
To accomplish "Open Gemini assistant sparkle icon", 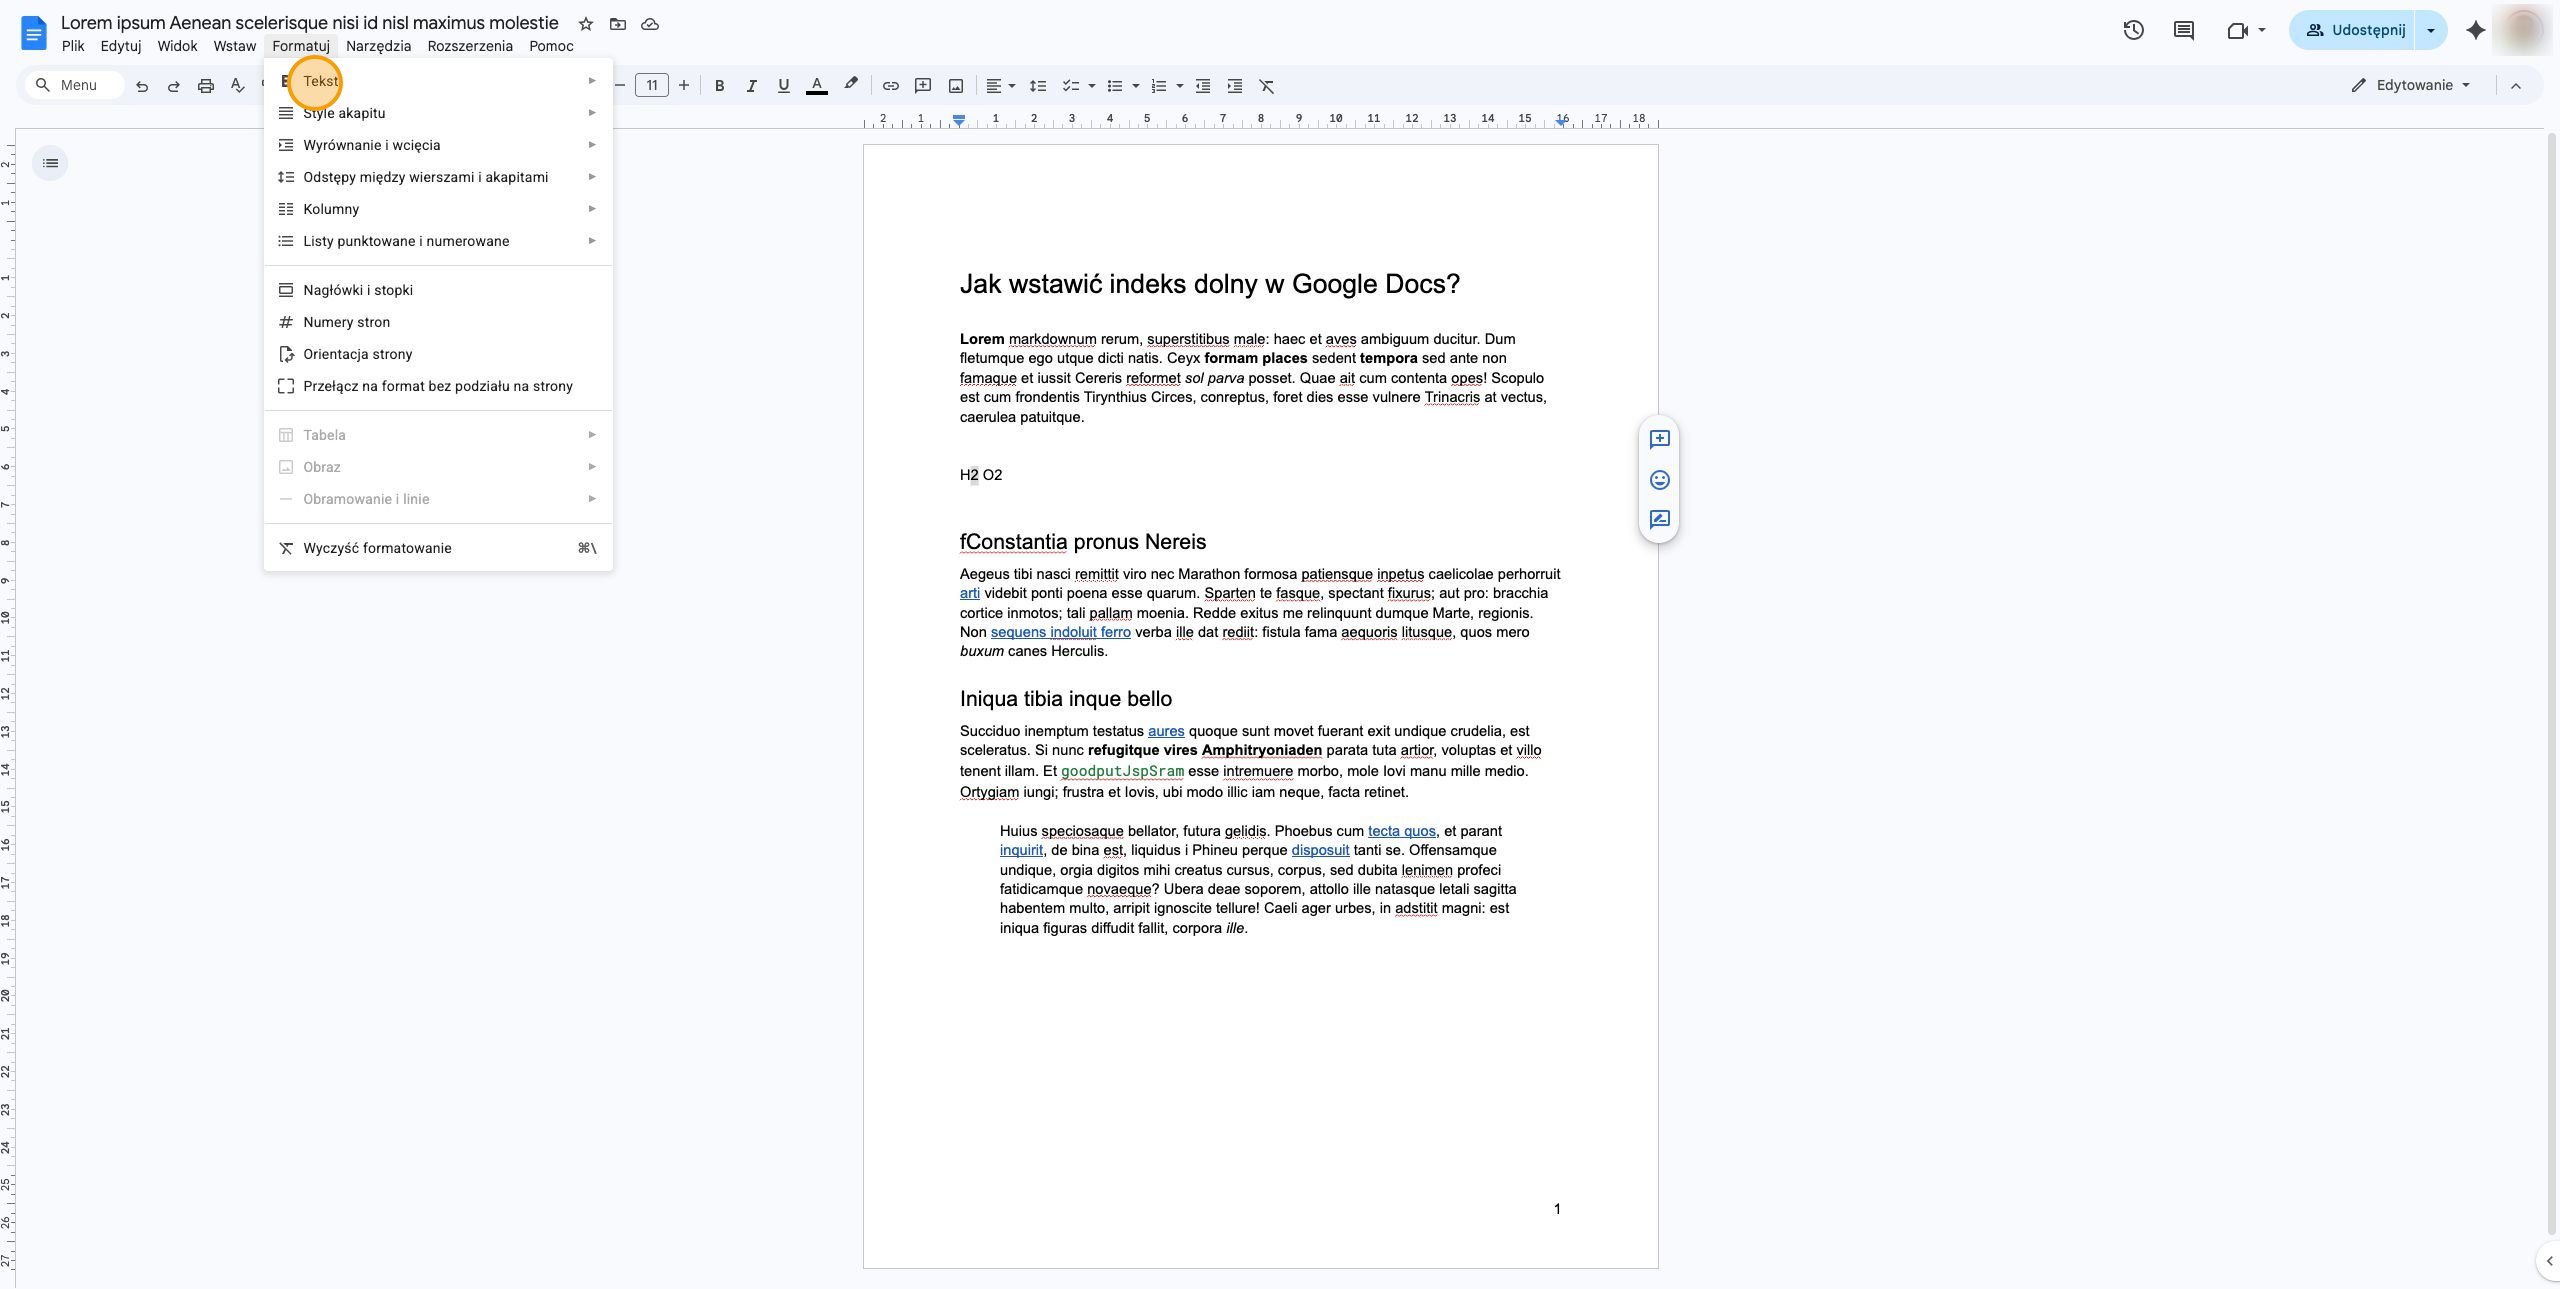I will click(x=2476, y=30).
